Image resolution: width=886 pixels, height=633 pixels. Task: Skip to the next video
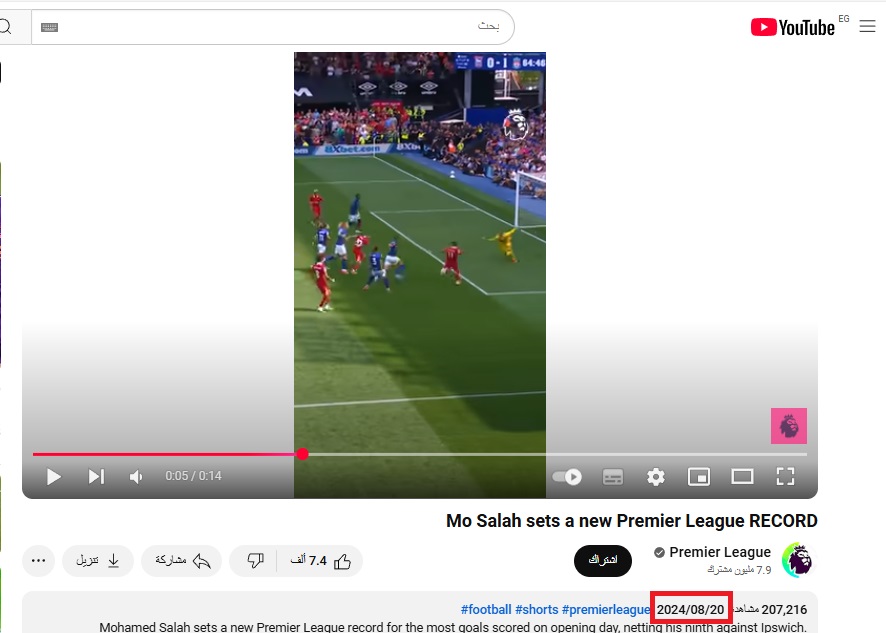96,477
